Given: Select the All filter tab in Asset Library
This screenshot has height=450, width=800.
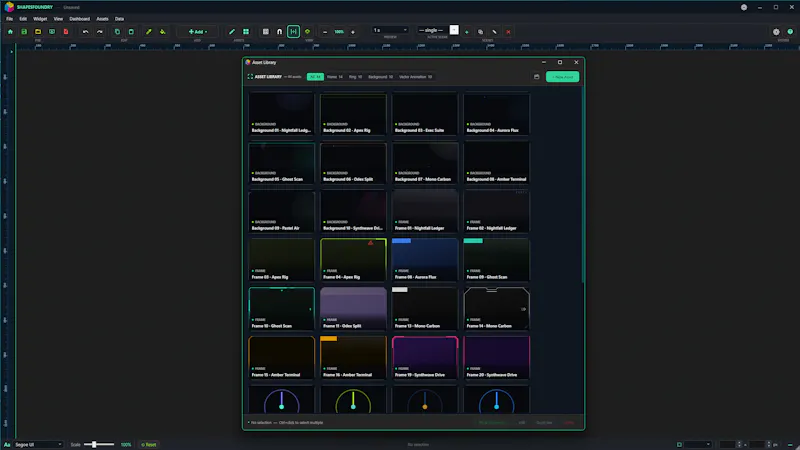Looking at the screenshot, I should (315, 77).
